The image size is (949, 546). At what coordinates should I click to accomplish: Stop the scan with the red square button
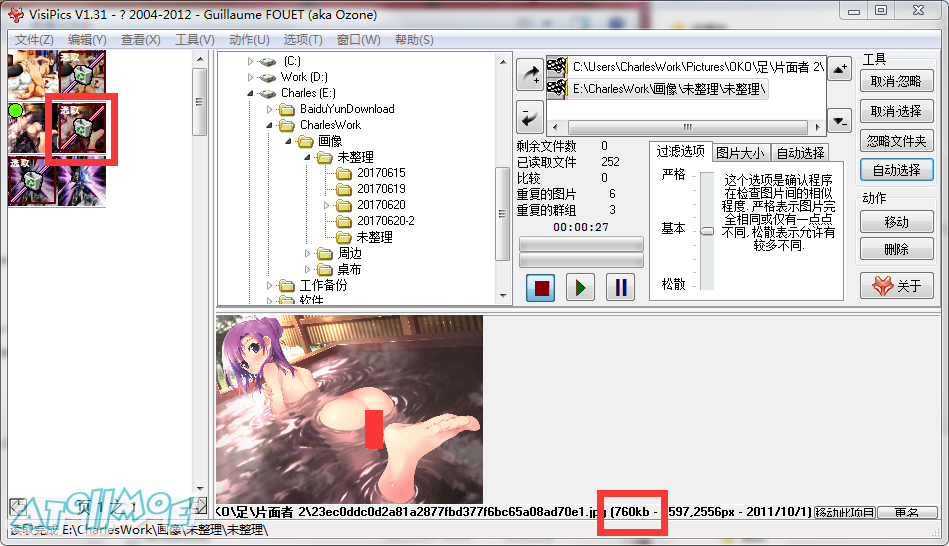pyautogui.click(x=540, y=287)
